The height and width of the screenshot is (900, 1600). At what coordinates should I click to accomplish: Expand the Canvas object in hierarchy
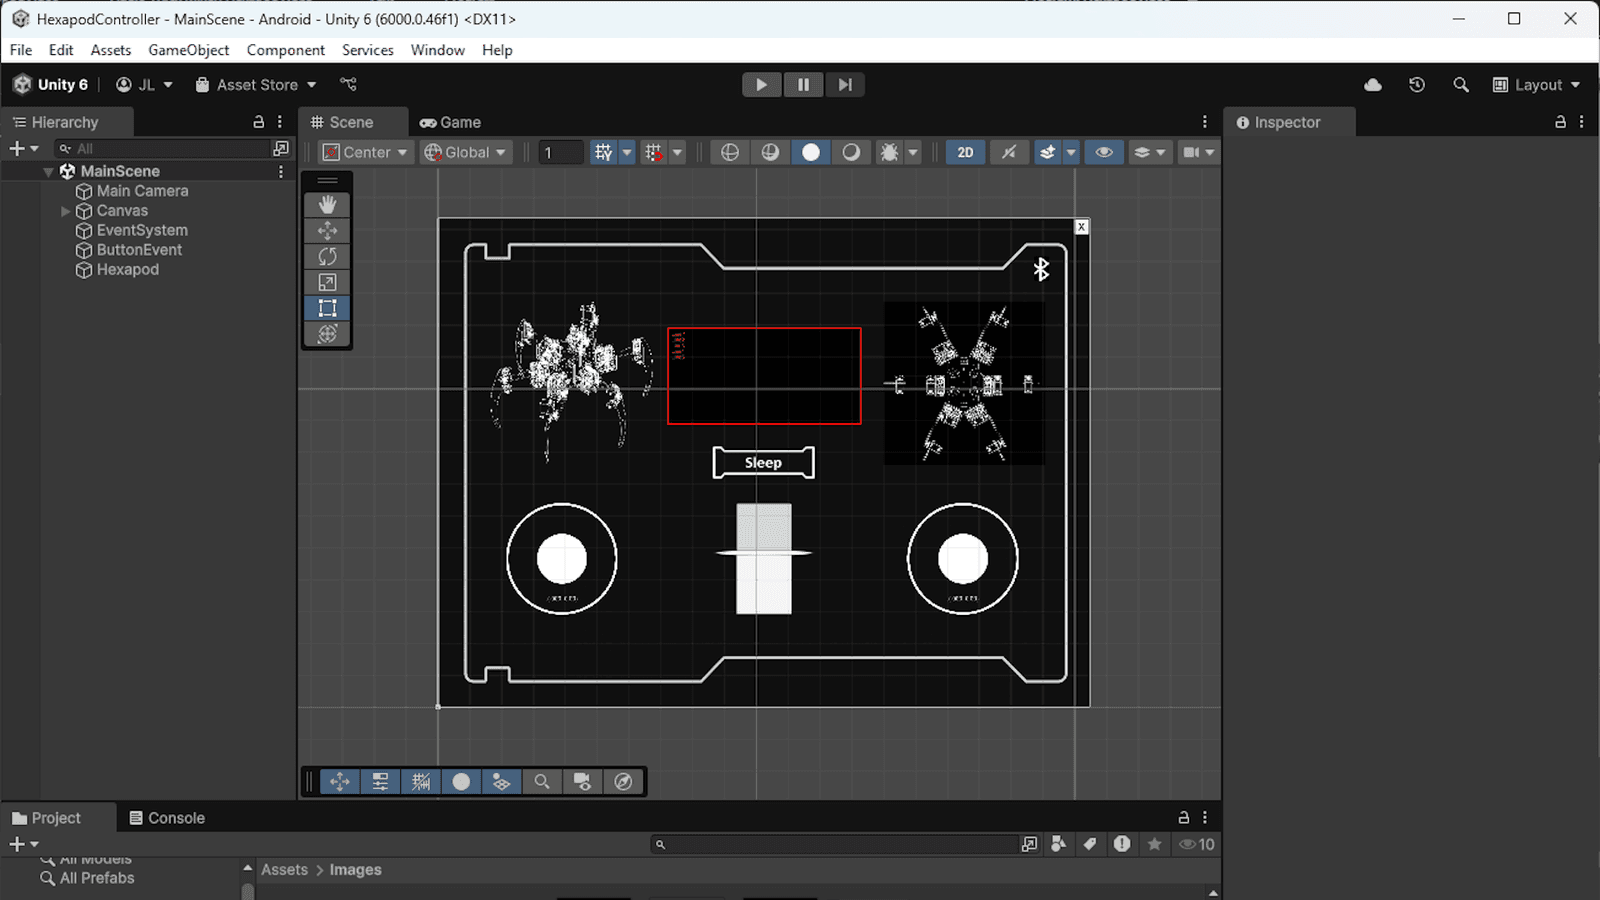click(x=66, y=211)
